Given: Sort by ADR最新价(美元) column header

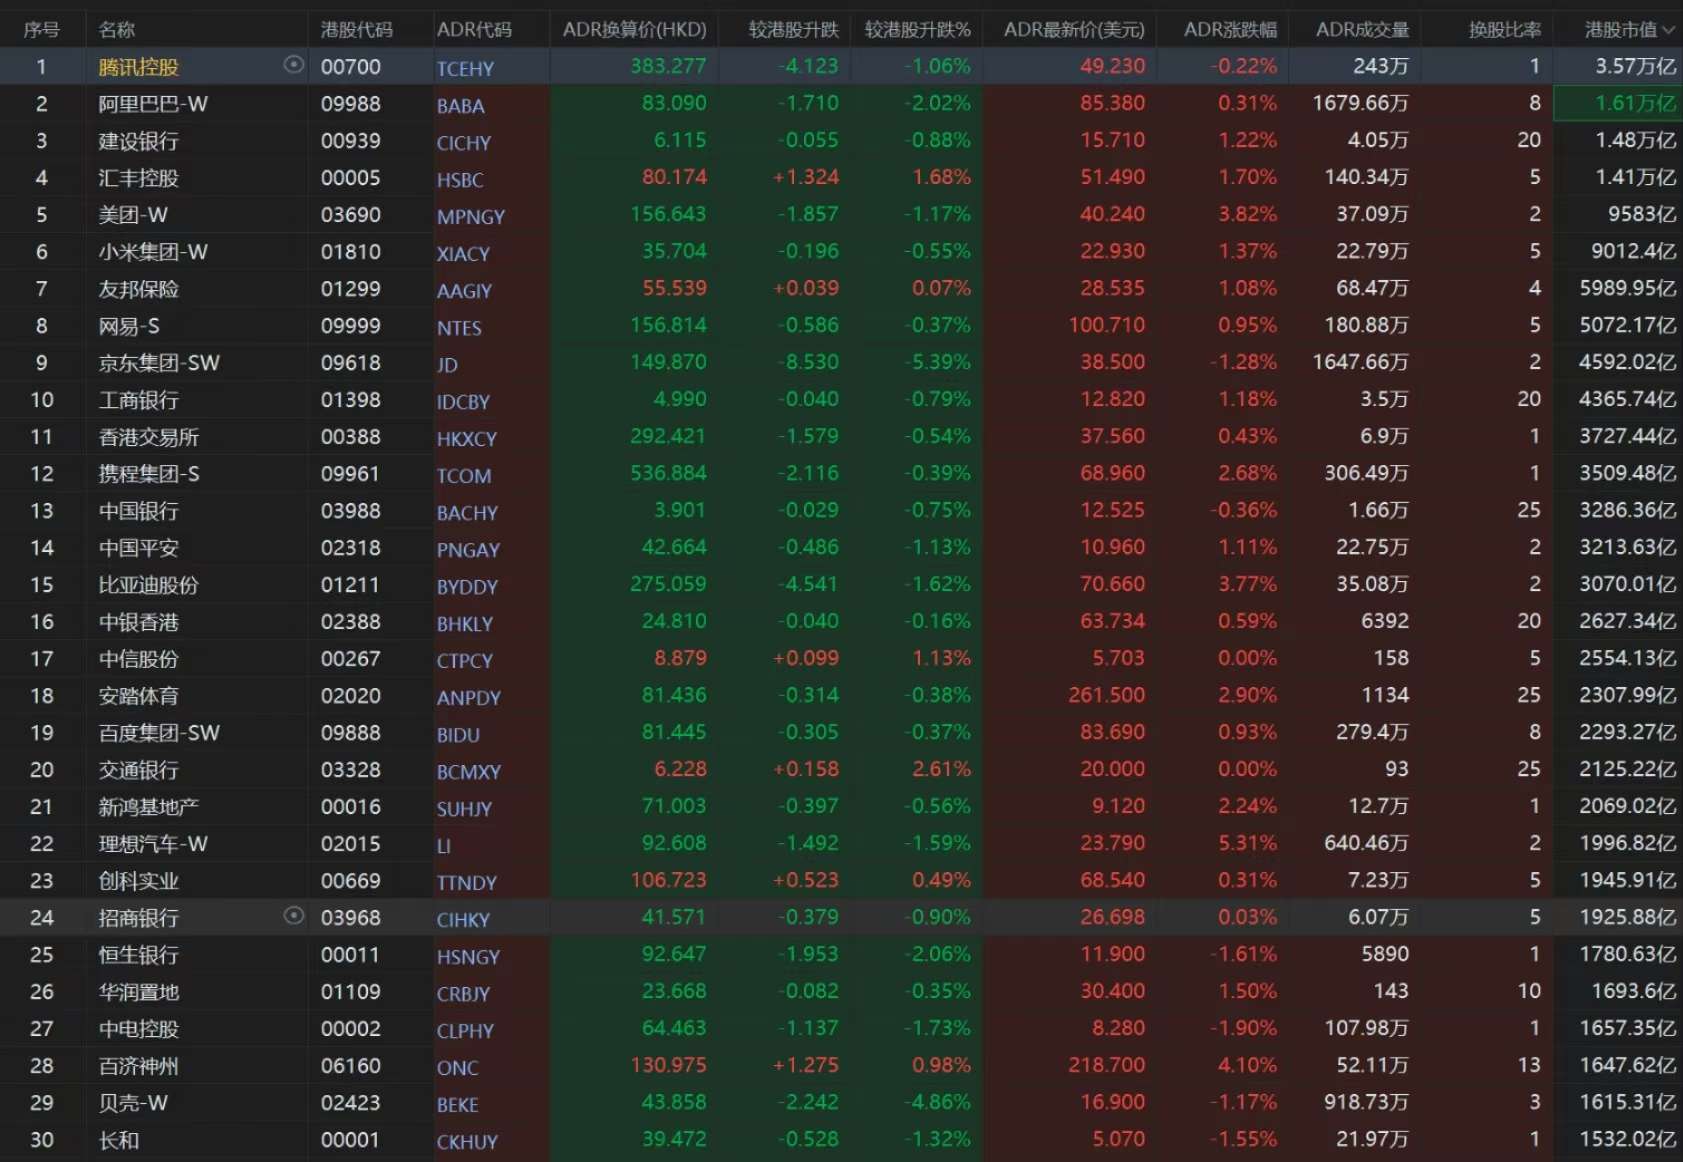Looking at the screenshot, I should tap(1074, 30).
